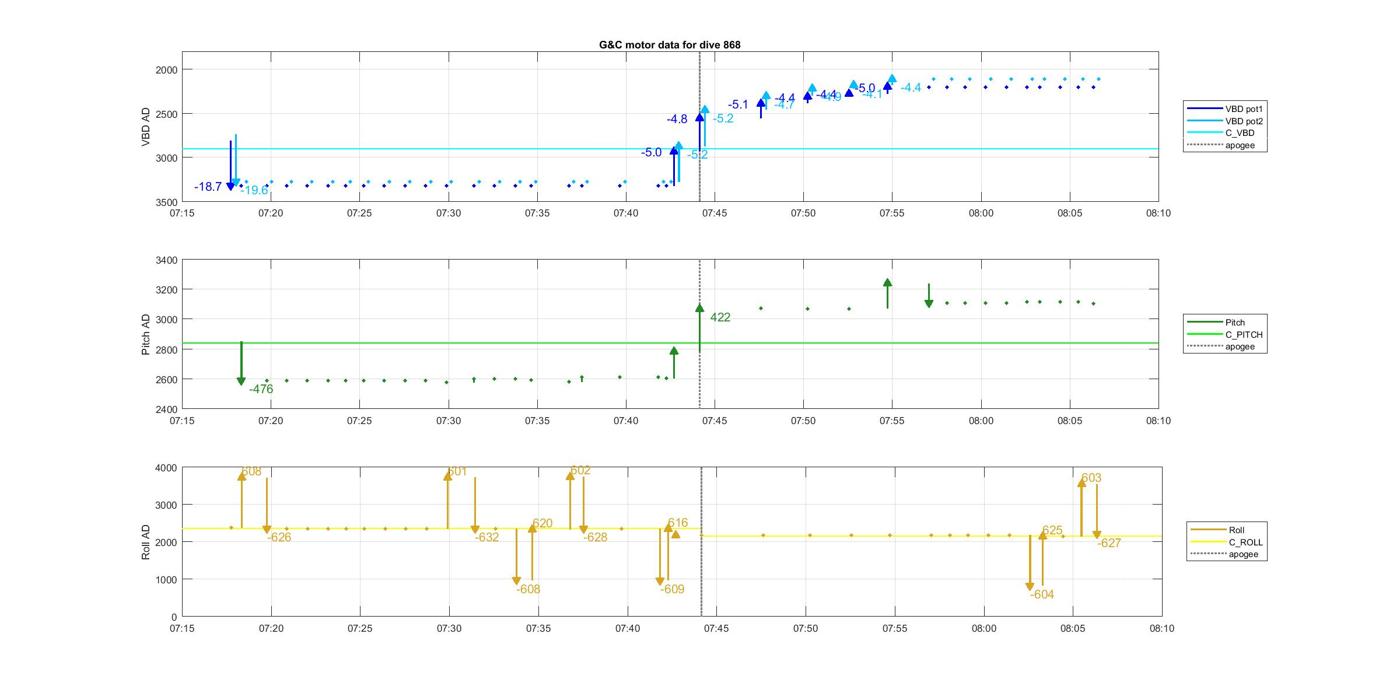Click the '2800' tick on Pitch axis

[x=165, y=350]
